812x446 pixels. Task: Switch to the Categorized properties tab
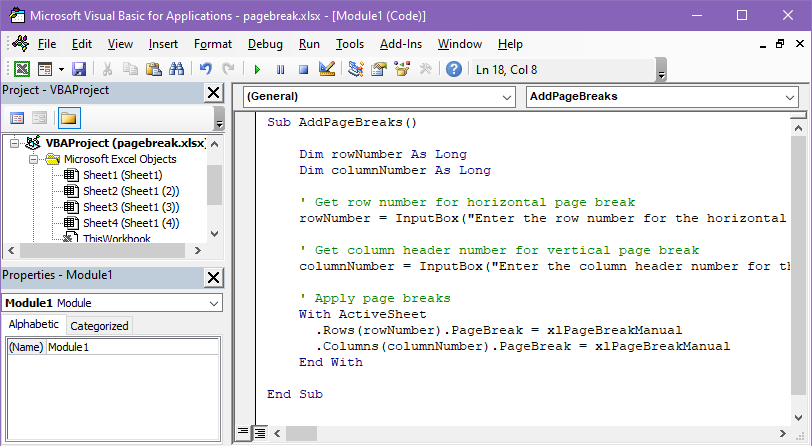(x=99, y=326)
